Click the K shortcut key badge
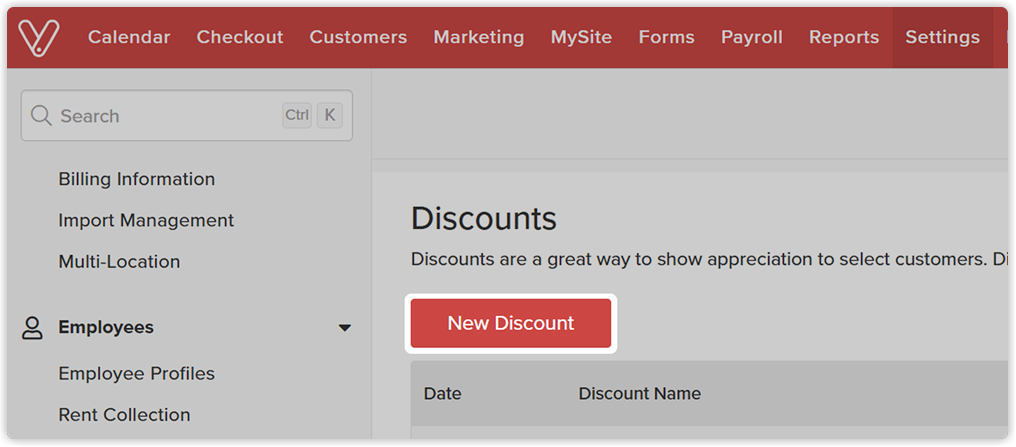1016x447 pixels. click(330, 115)
